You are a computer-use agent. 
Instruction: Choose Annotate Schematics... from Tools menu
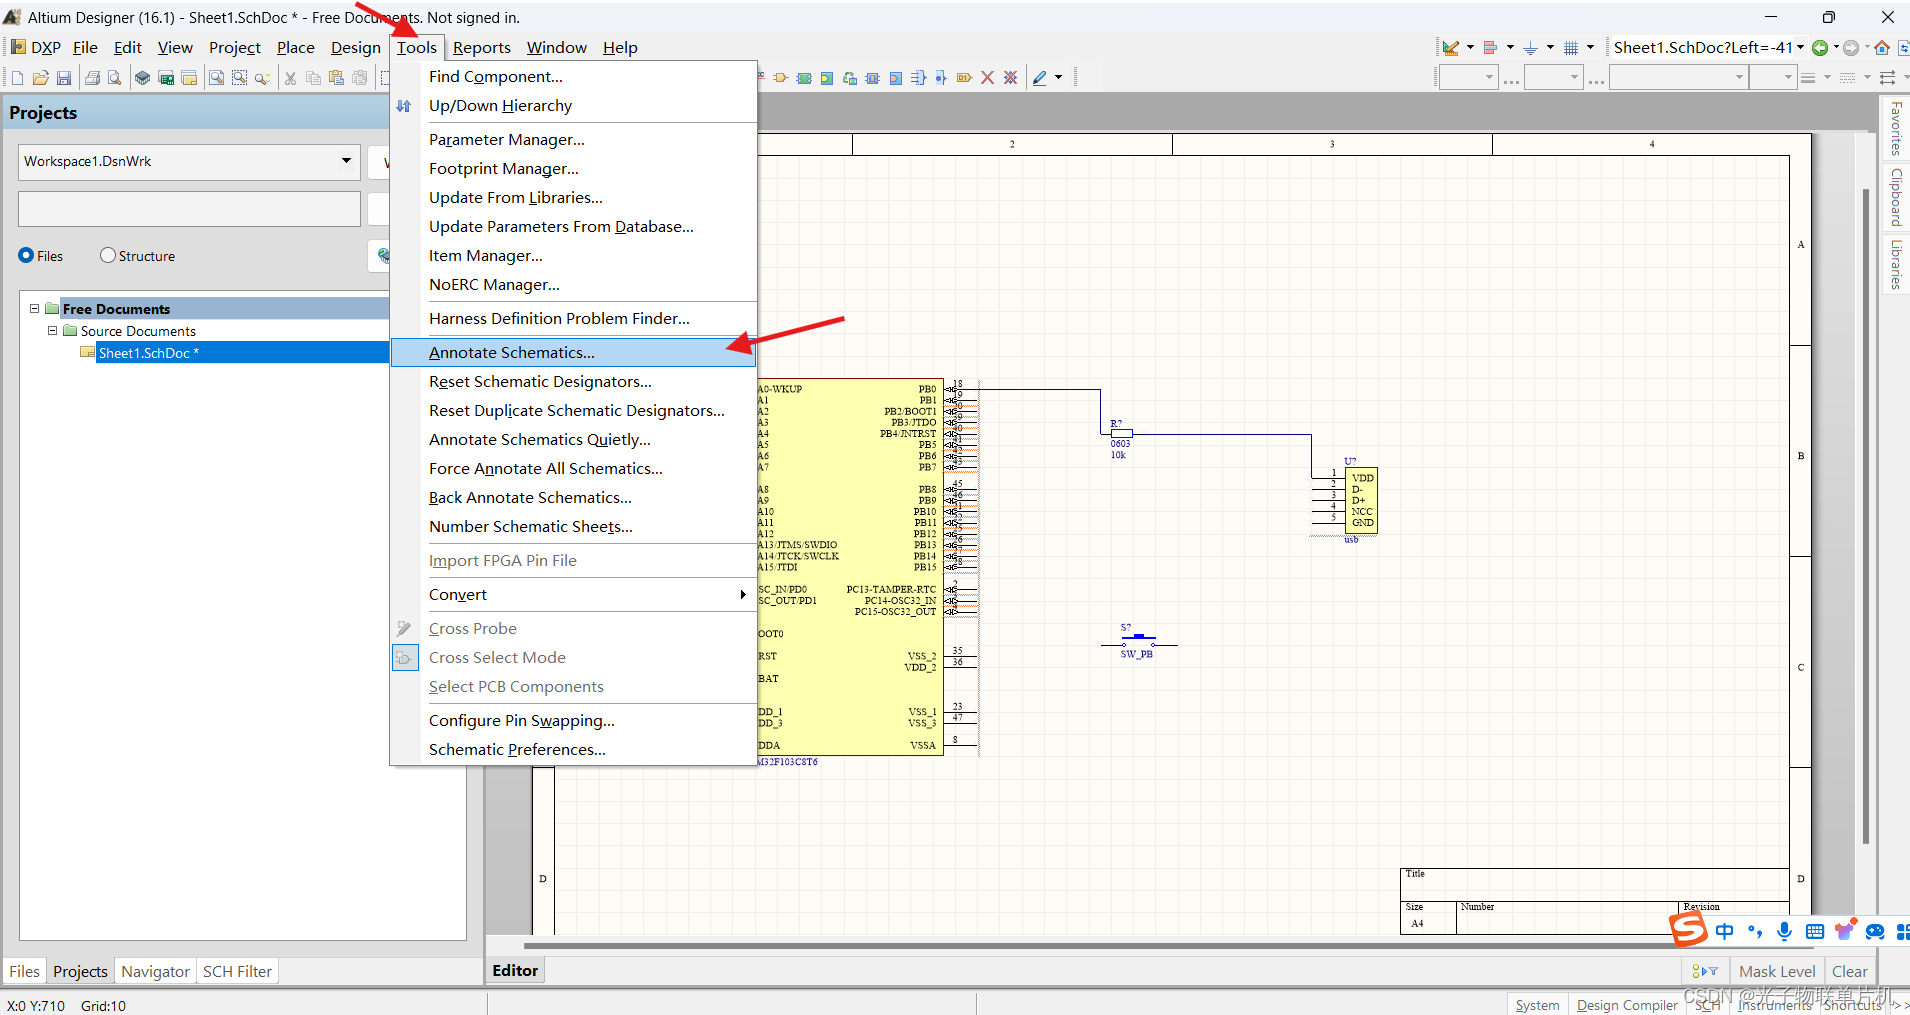coord(573,352)
